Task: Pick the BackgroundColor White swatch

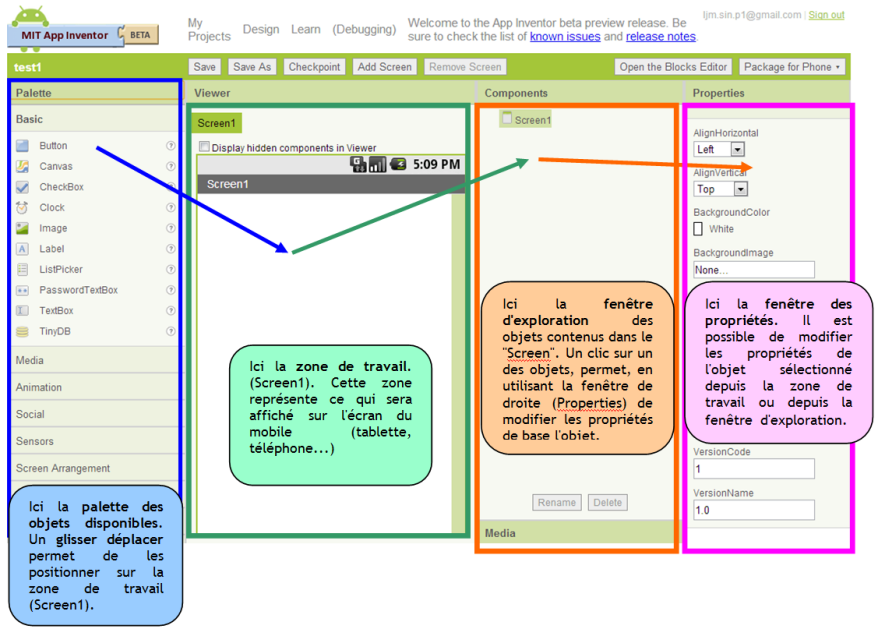Action: tap(698, 229)
